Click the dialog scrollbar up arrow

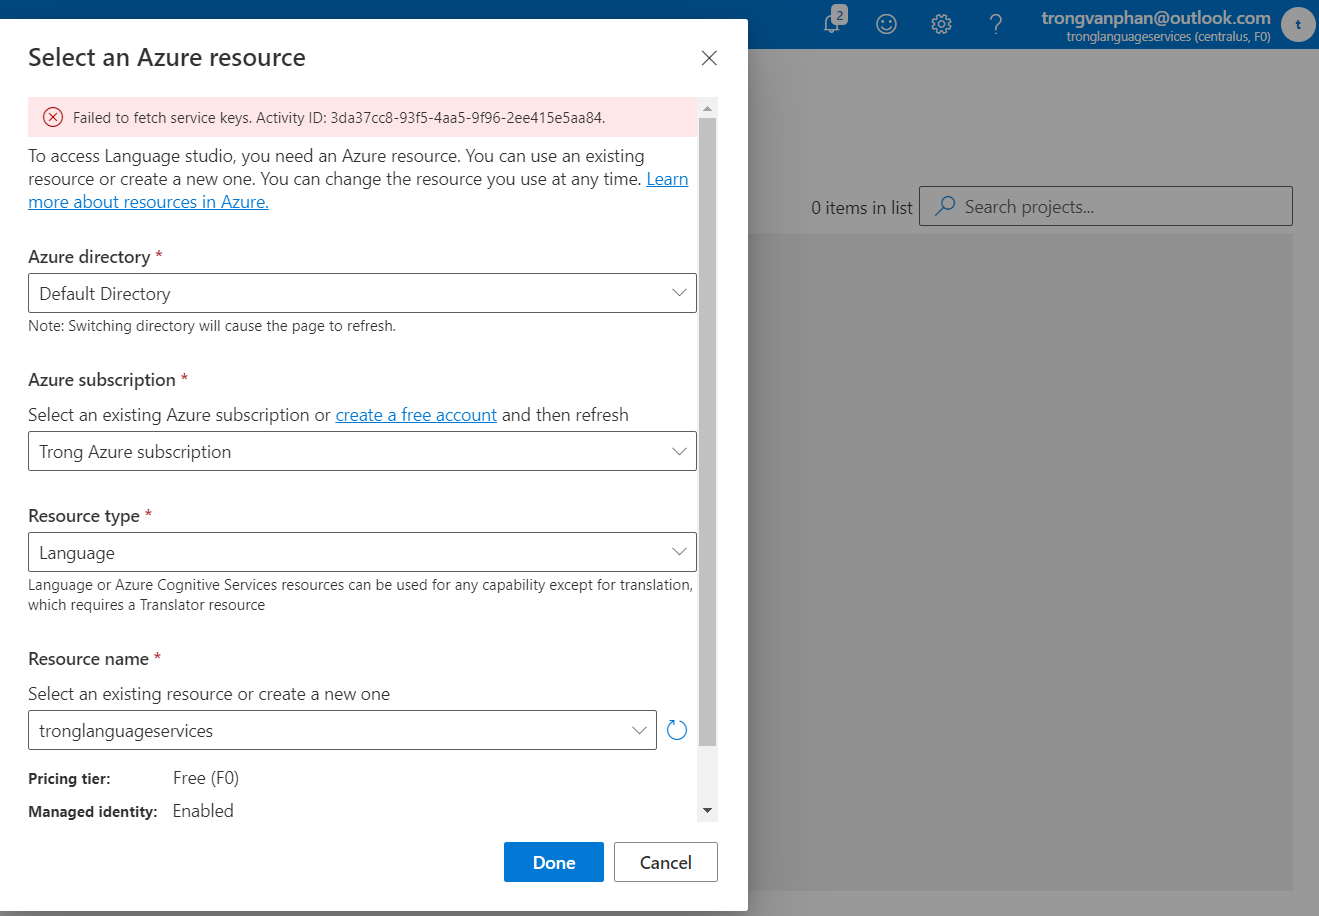(x=708, y=108)
